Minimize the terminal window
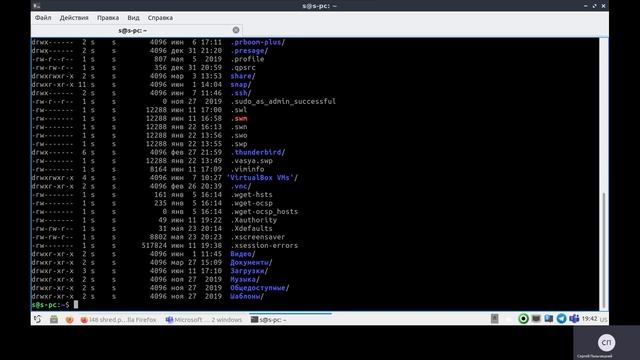The height and width of the screenshot is (360, 640). pyautogui.click(x=586, y=6)
